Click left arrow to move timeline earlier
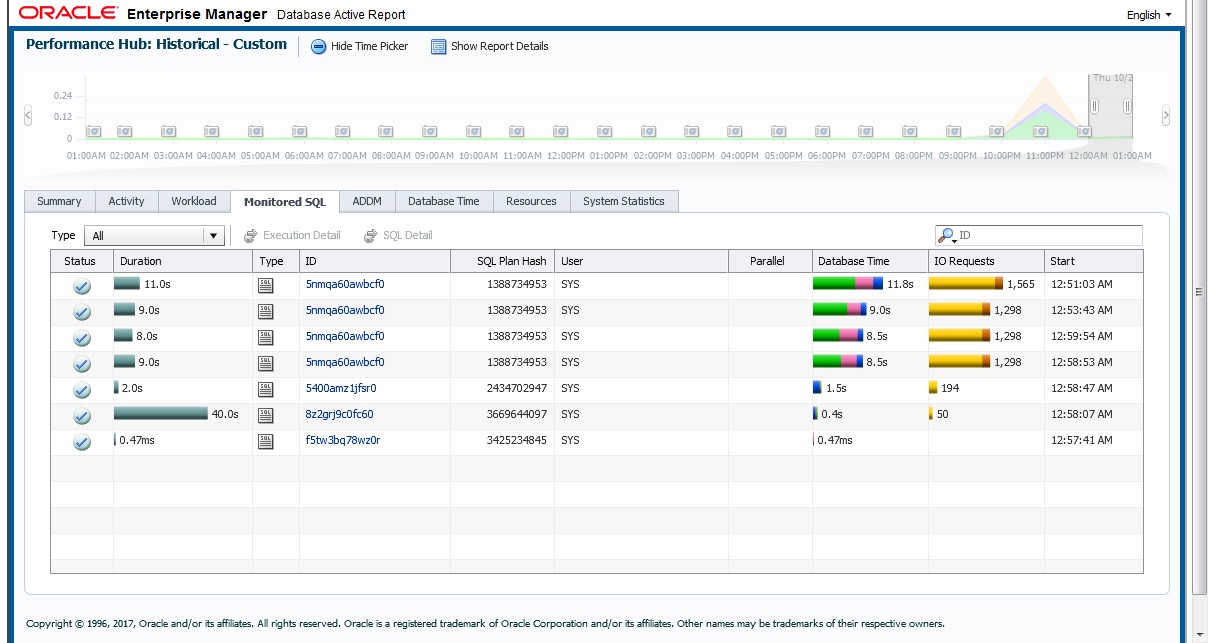1208x643 pixels. pos(28,116)
